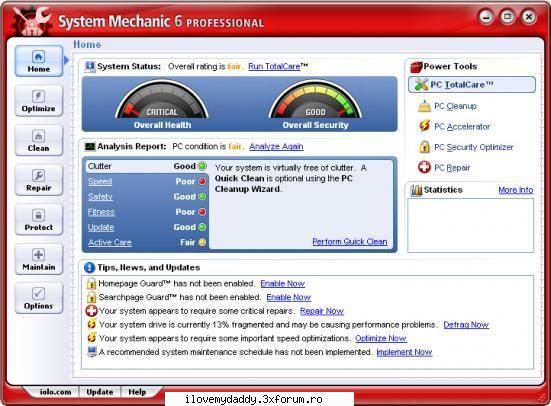Open the Home section in sidebar
Screen dimensions: 551x406
point(39,61)
